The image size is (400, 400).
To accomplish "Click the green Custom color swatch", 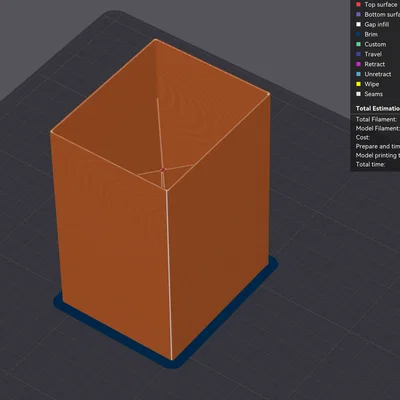I will pos(358,44).
